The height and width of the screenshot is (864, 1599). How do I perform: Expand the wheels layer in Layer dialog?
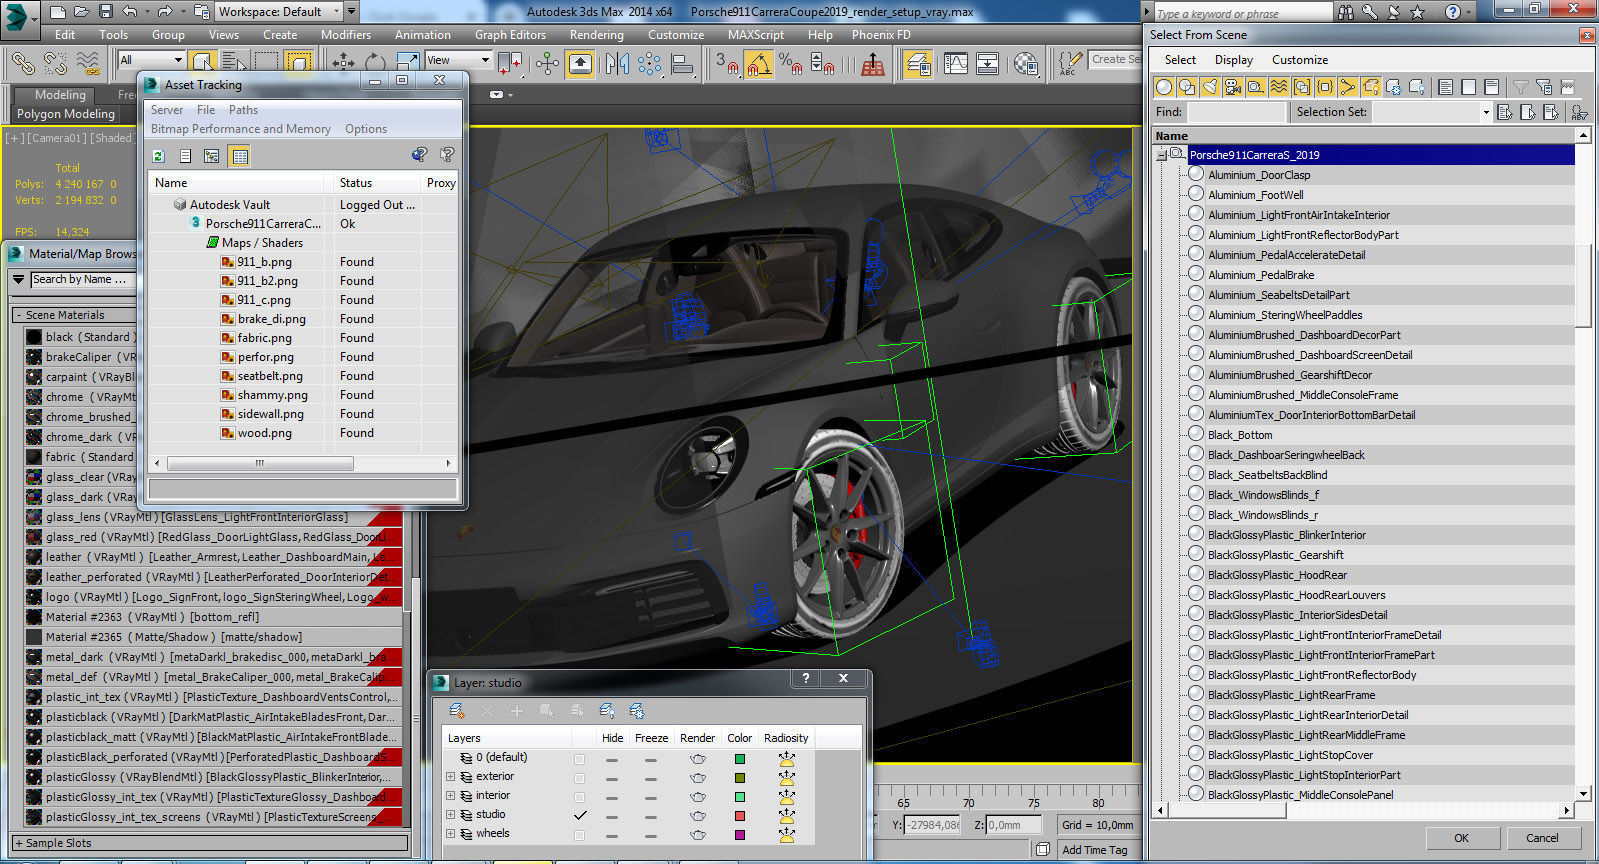click(450, 834)
